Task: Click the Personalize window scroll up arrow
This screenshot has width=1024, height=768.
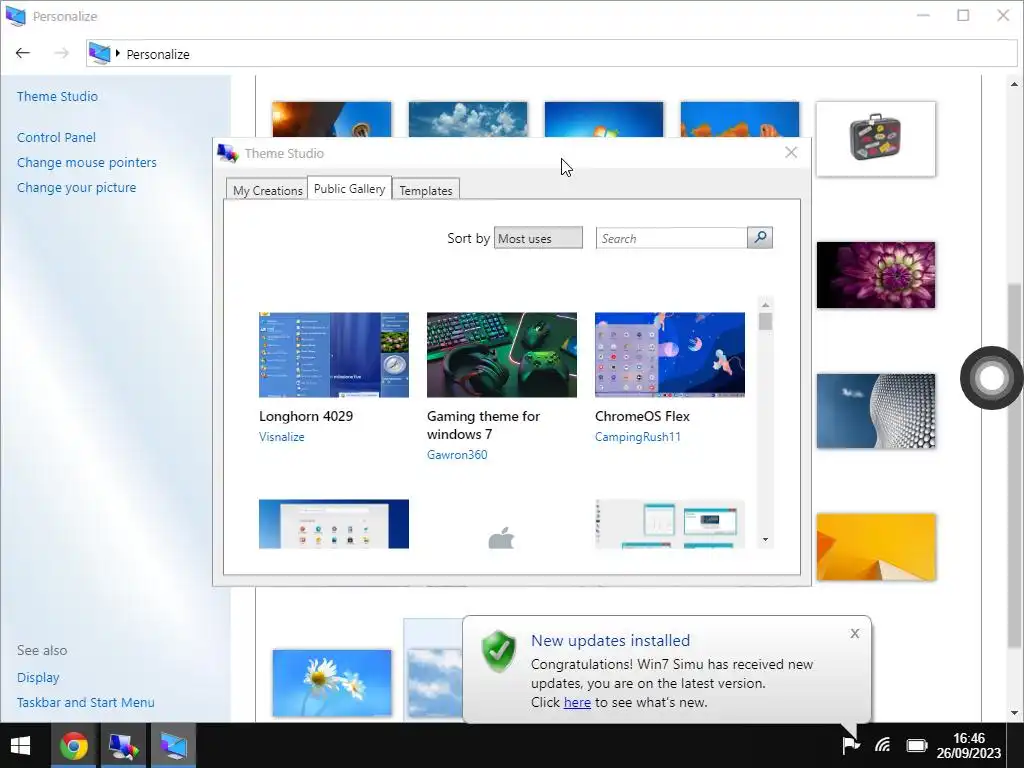Action: point(1014,84)
